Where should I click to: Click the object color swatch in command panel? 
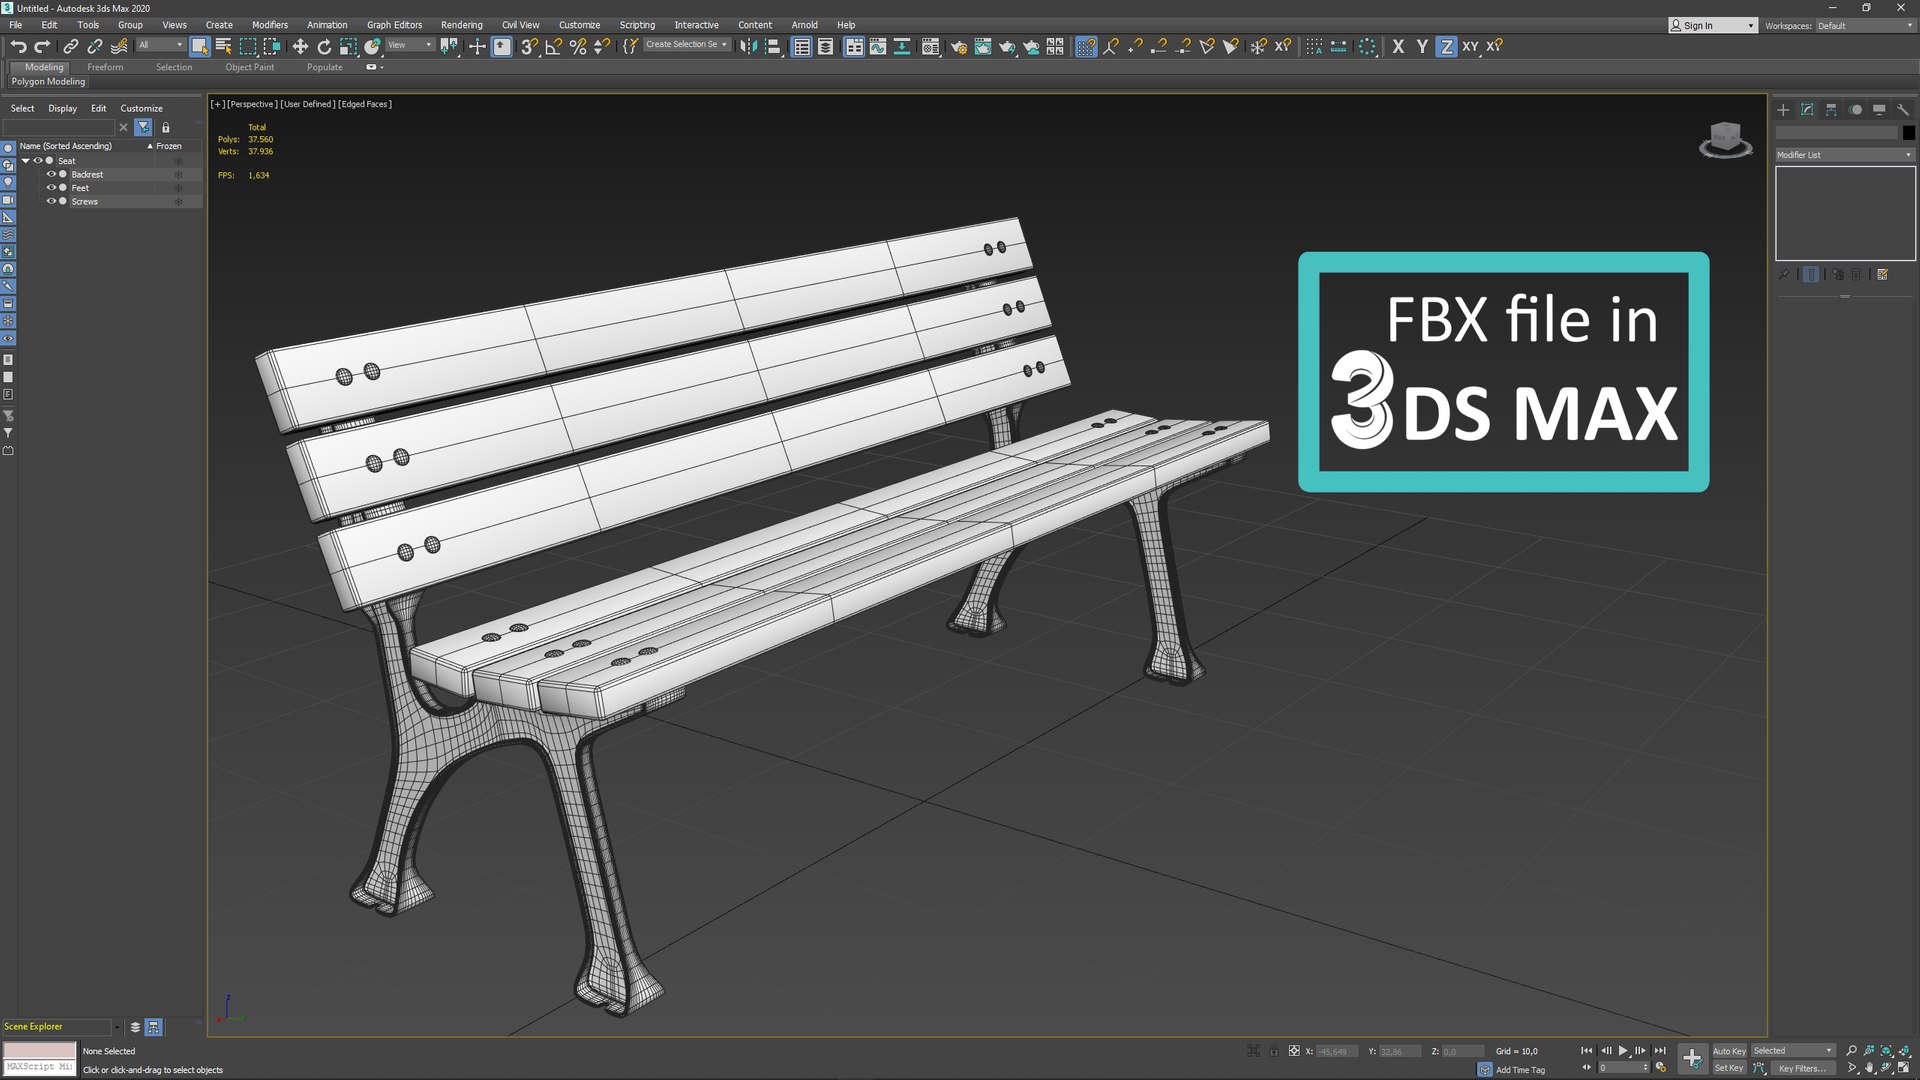(1908, 133)
